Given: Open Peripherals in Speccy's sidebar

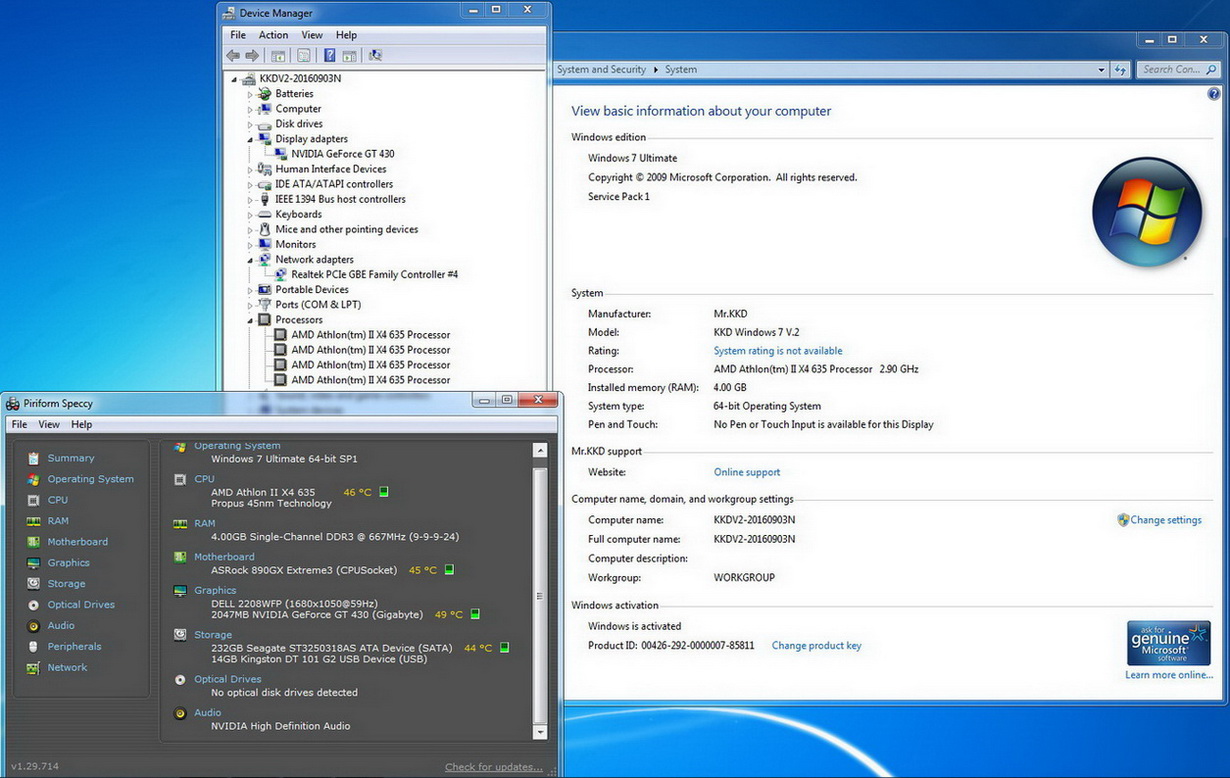Looking at the screenshot, I should tap(75, 647).
